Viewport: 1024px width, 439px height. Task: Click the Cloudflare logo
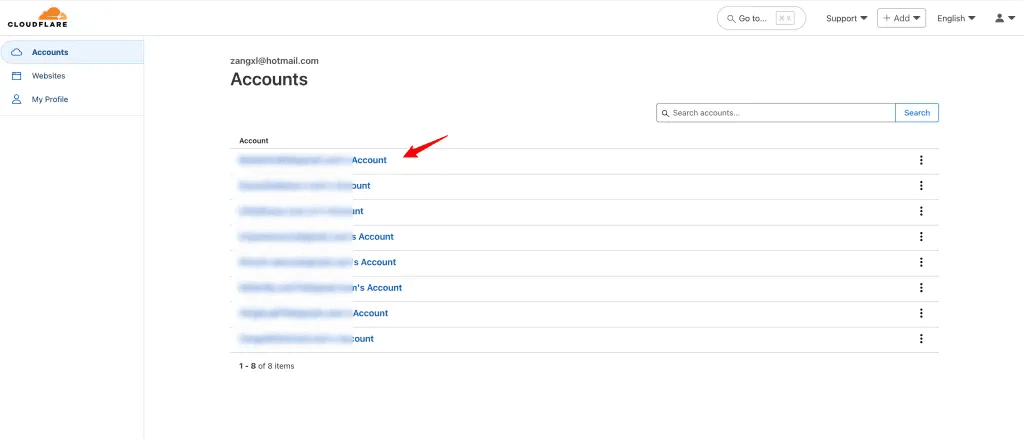[37, 17]
